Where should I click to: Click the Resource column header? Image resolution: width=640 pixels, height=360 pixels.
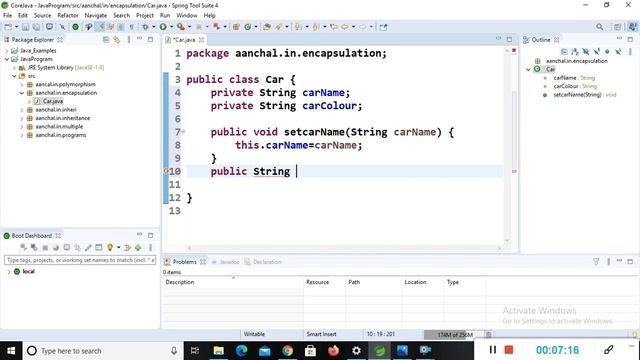tap(325, 282)
